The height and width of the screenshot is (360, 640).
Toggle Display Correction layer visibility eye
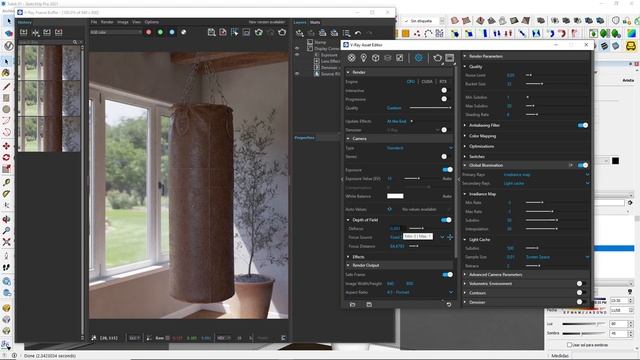[x=297, y=48]
